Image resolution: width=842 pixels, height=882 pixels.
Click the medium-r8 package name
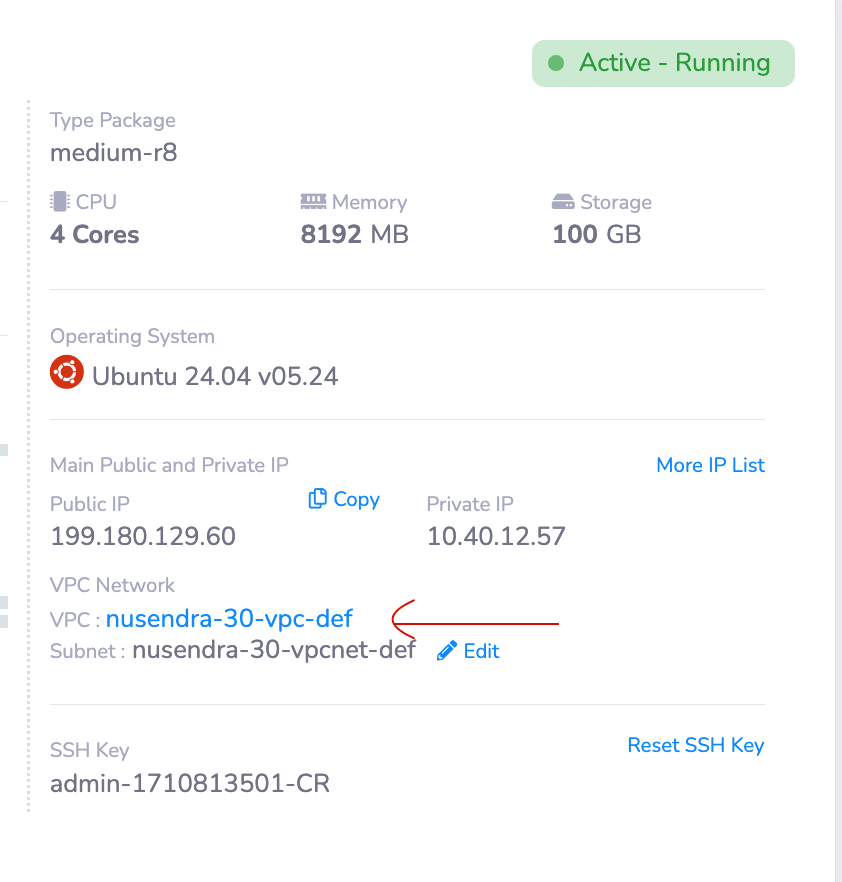(x=114, y=153)
